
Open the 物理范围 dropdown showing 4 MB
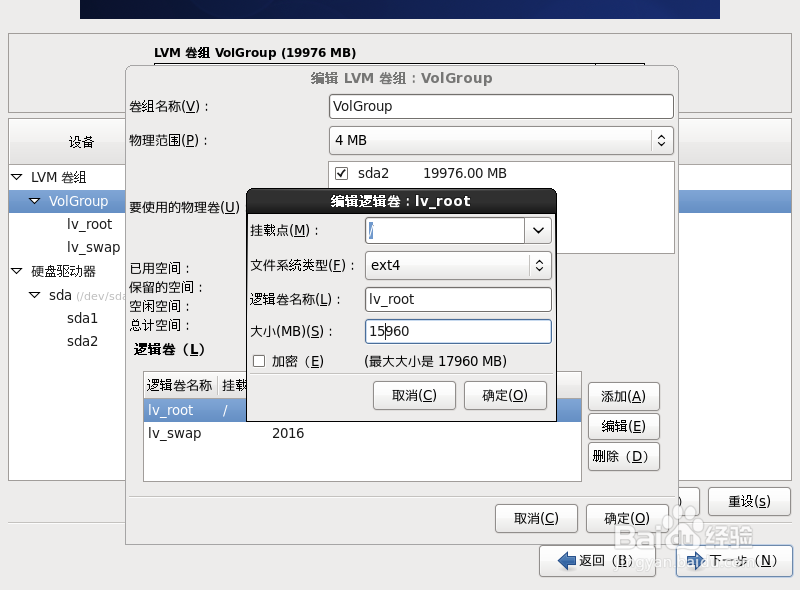tap(661, 140)
